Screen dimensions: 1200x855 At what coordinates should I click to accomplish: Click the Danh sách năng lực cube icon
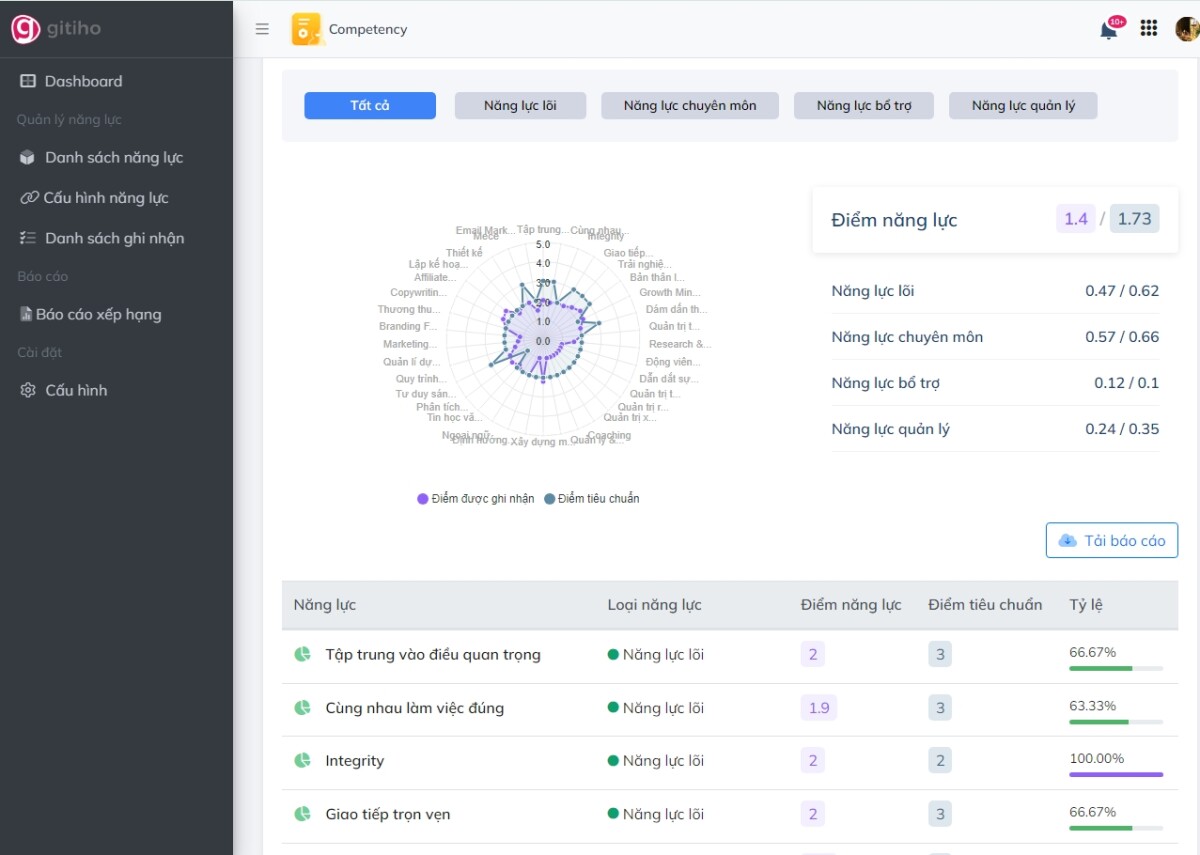coord(28,158)
